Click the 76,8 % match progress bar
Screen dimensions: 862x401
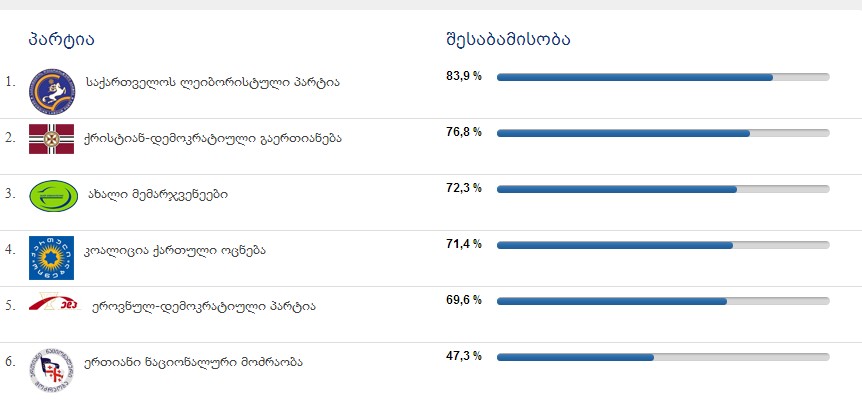662,133
